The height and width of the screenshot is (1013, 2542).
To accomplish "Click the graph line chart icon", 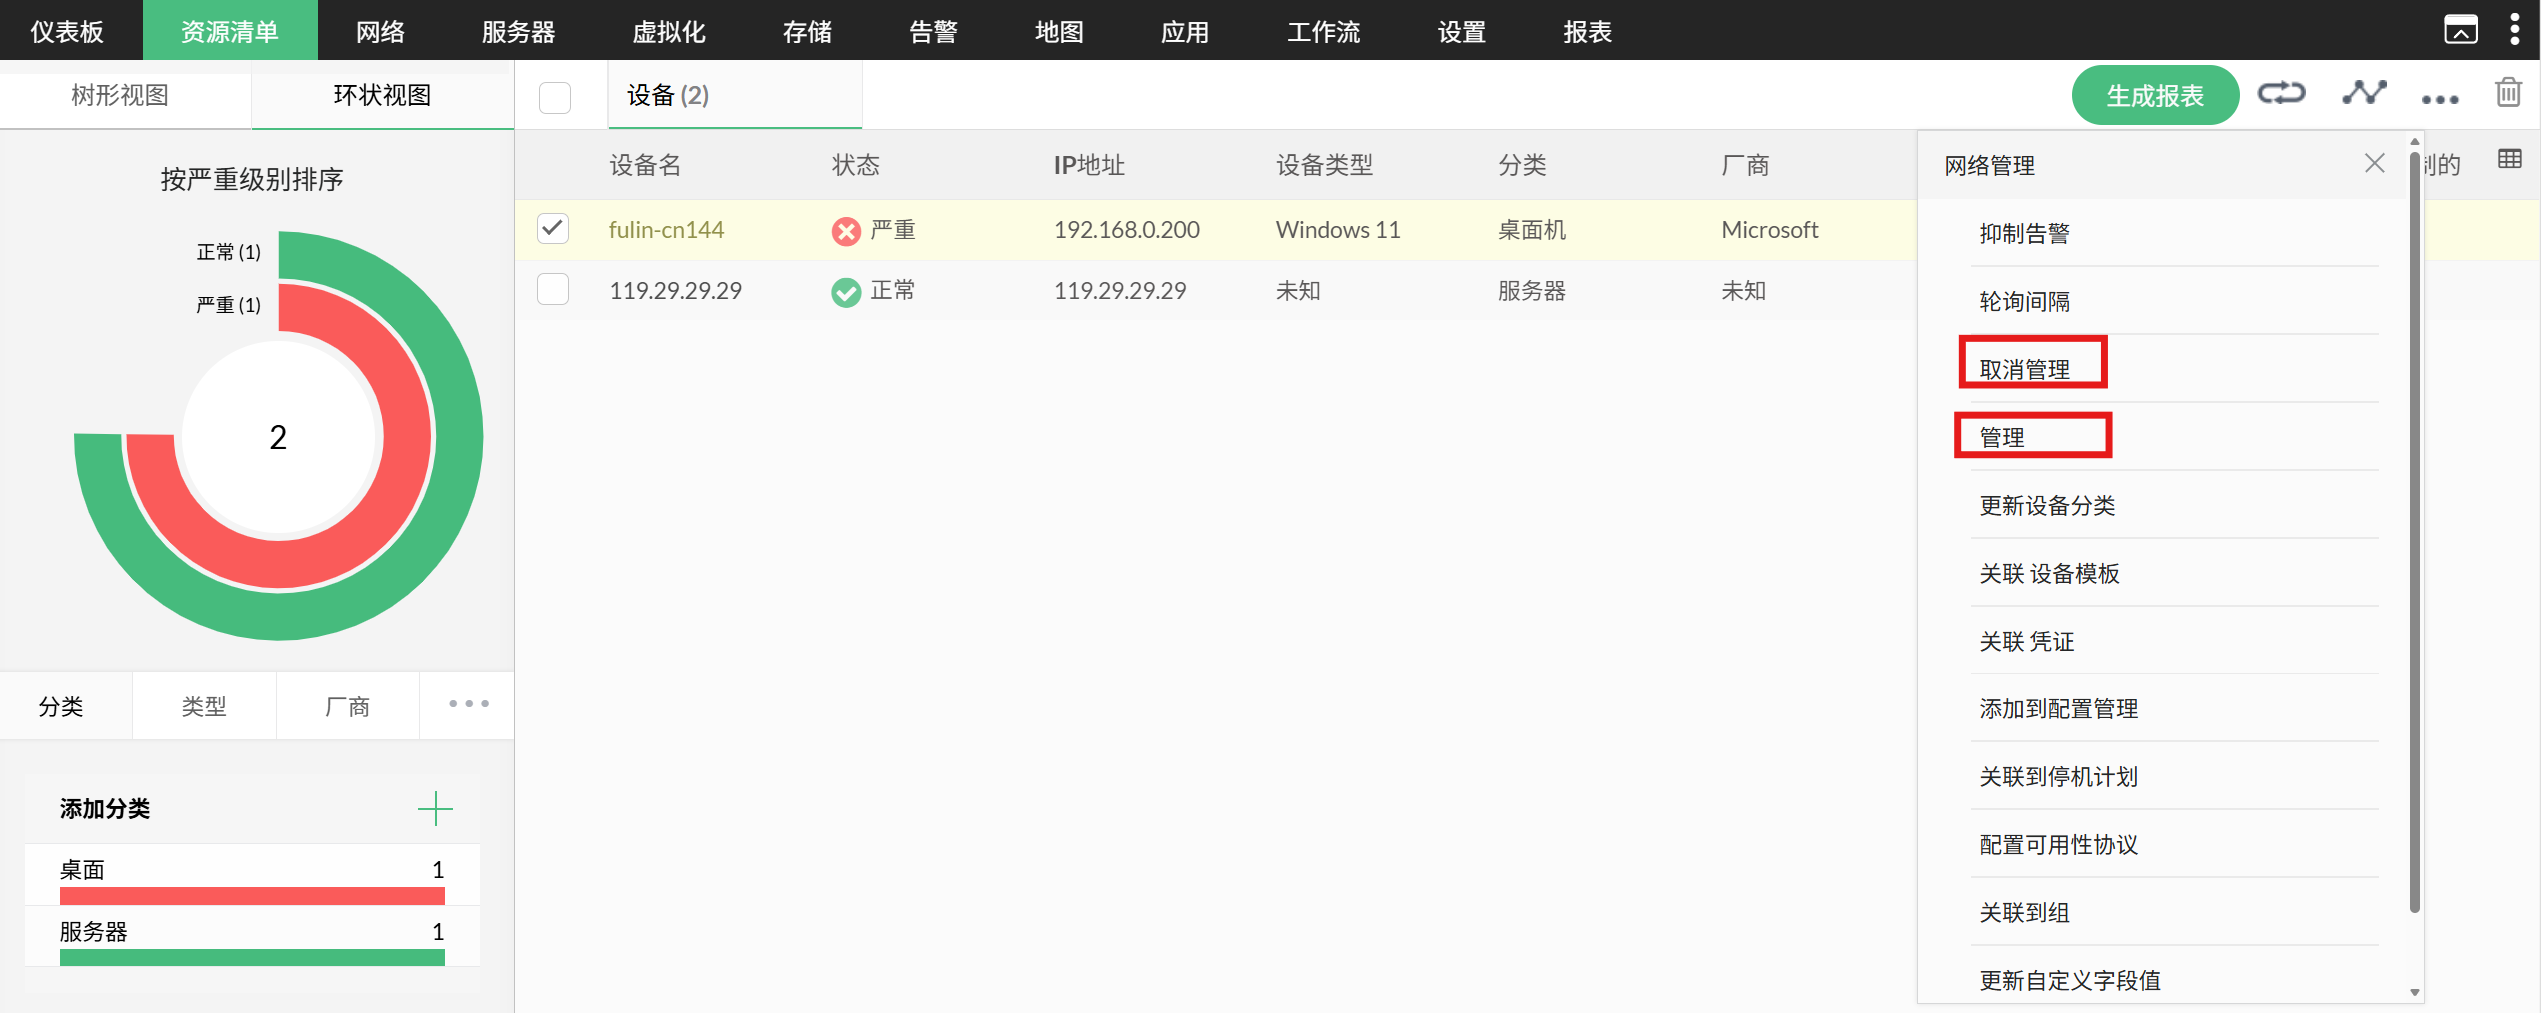I will (2364, 93).
